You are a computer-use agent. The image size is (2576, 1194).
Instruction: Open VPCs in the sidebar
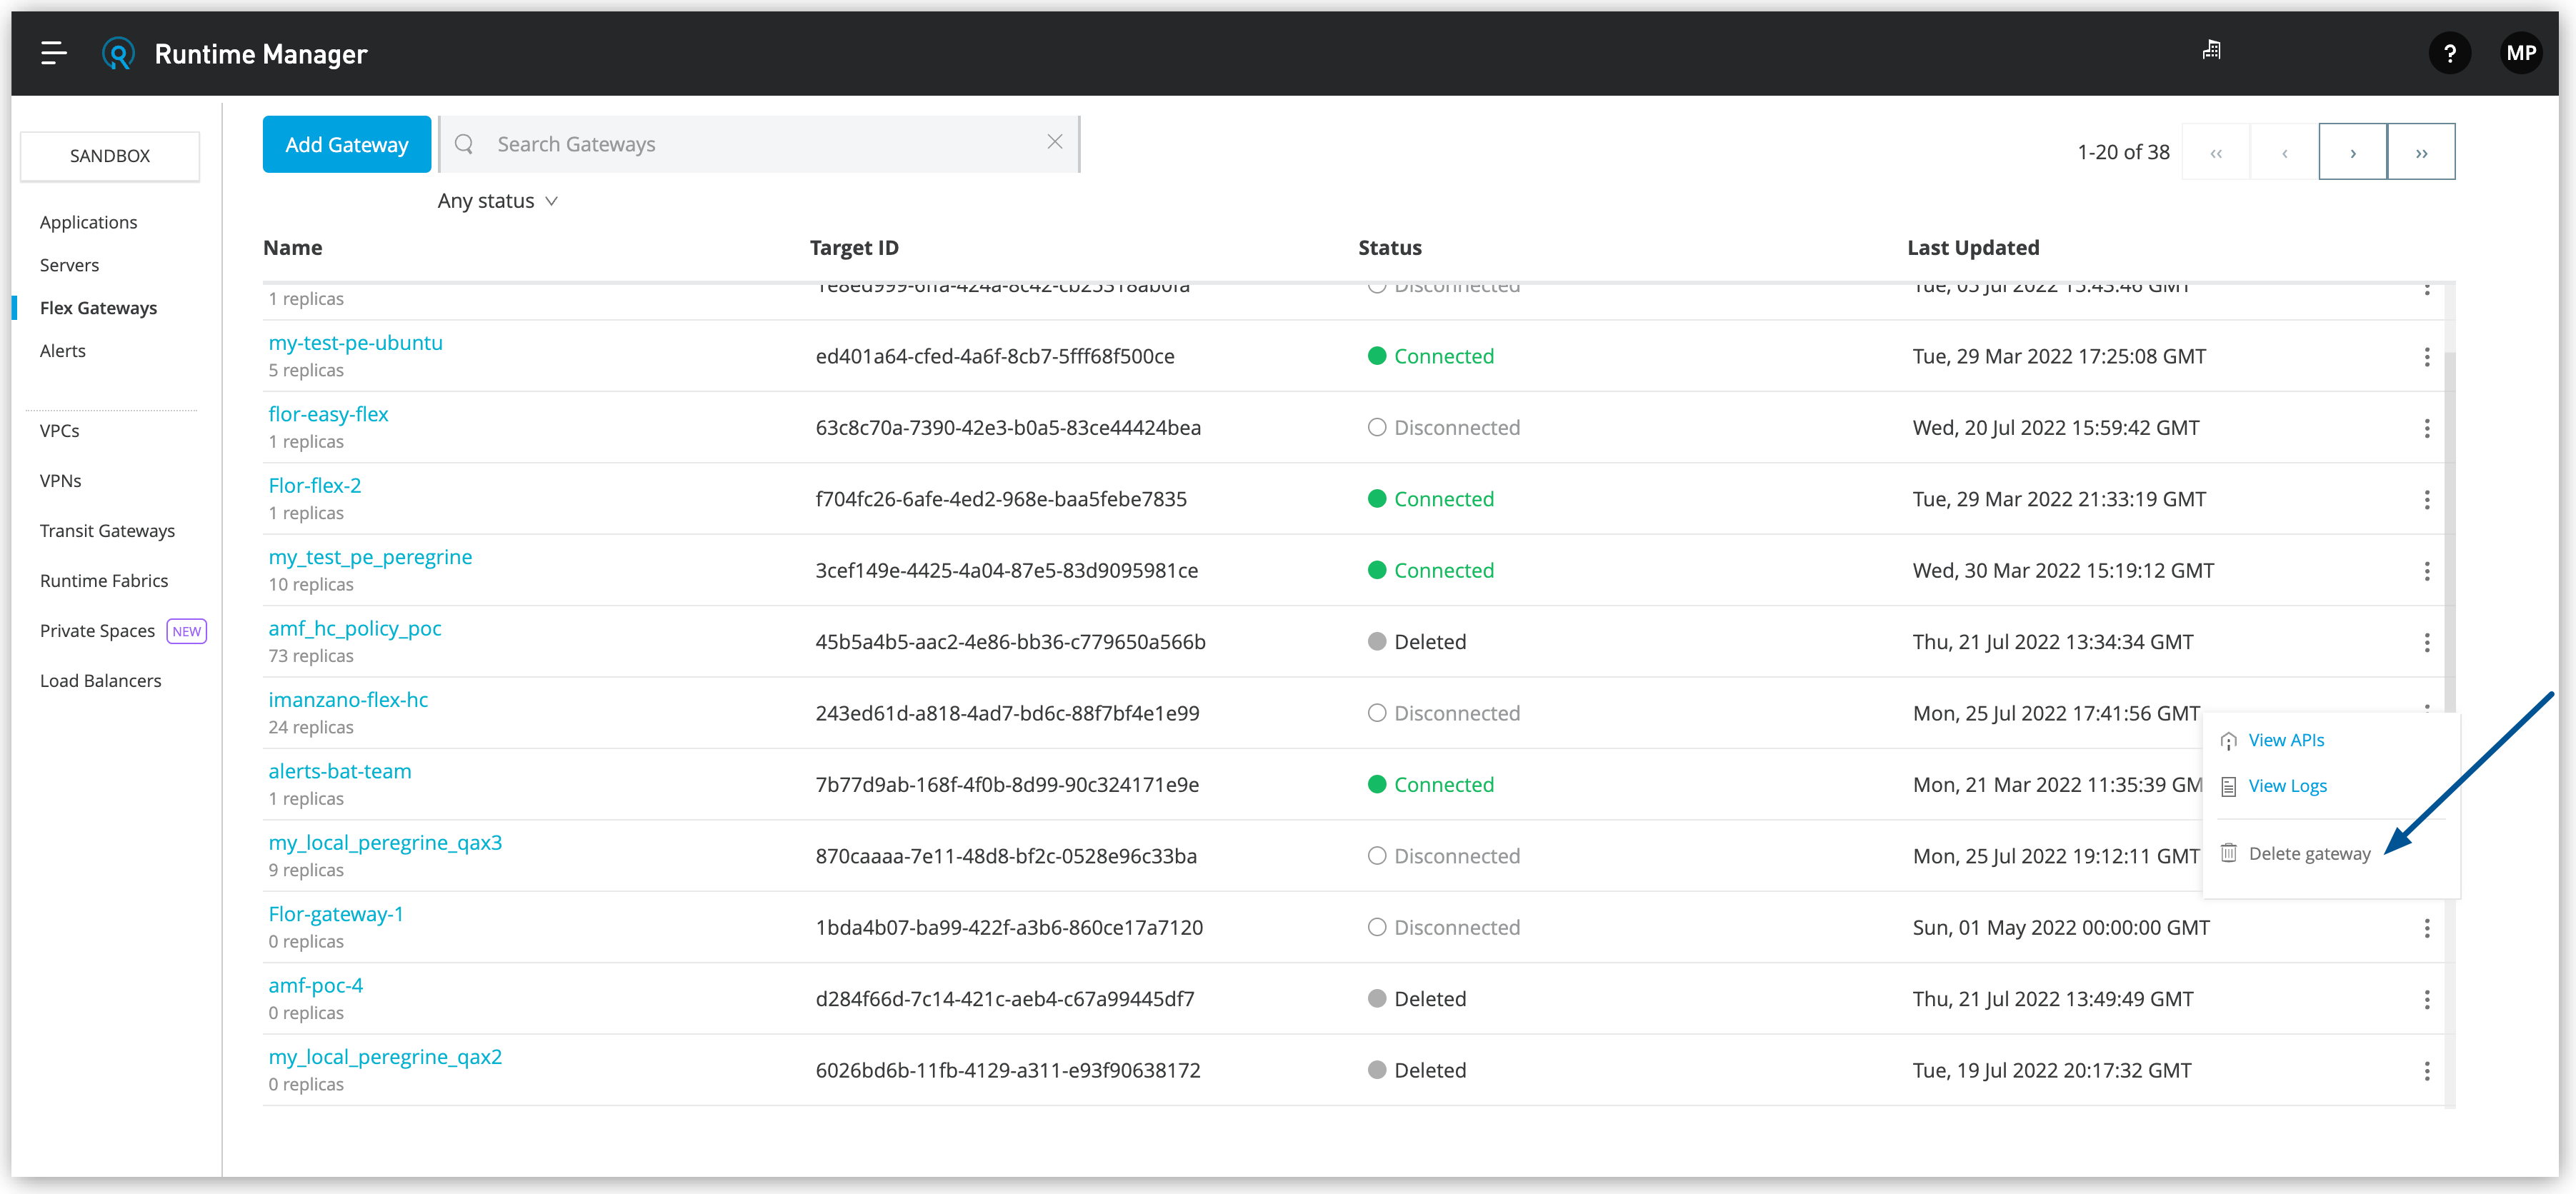(x=59, y=431)
